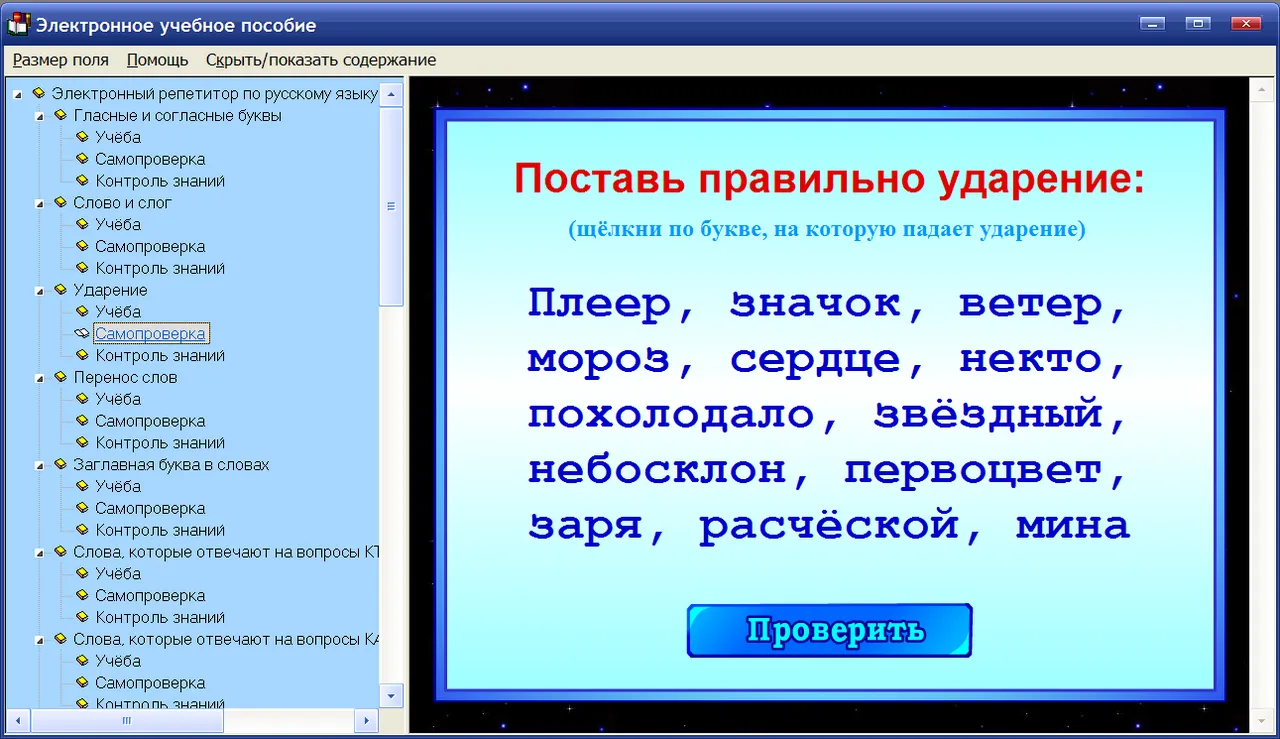Click the book icon of Гласные и согласные буквы
Viewport: 1280px width, 739px height.
60,115
